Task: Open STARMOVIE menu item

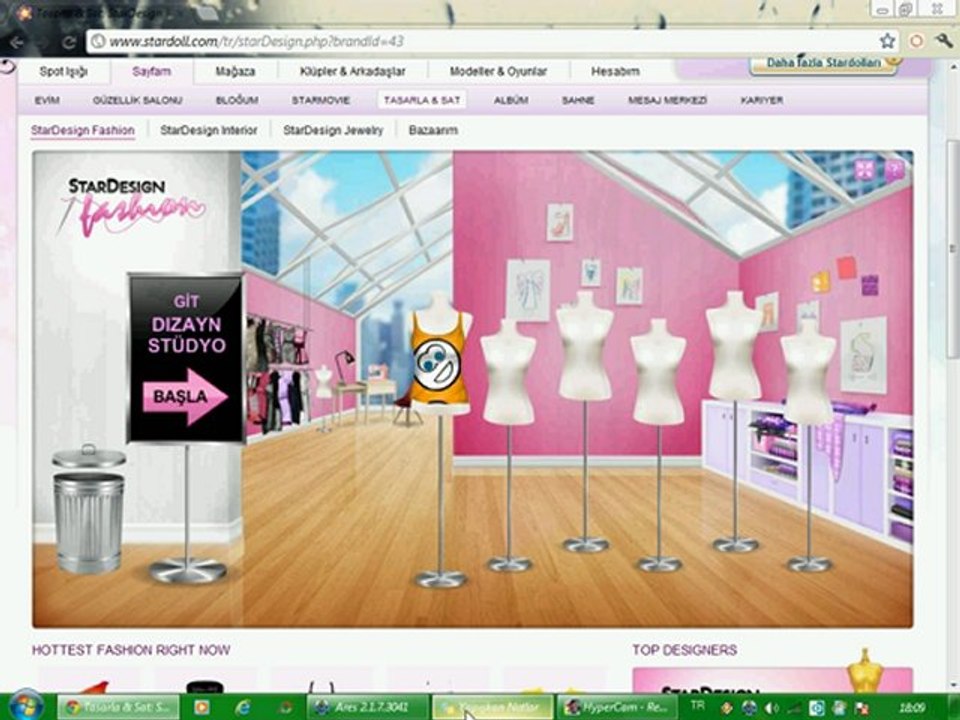Action: pos(321,100)
